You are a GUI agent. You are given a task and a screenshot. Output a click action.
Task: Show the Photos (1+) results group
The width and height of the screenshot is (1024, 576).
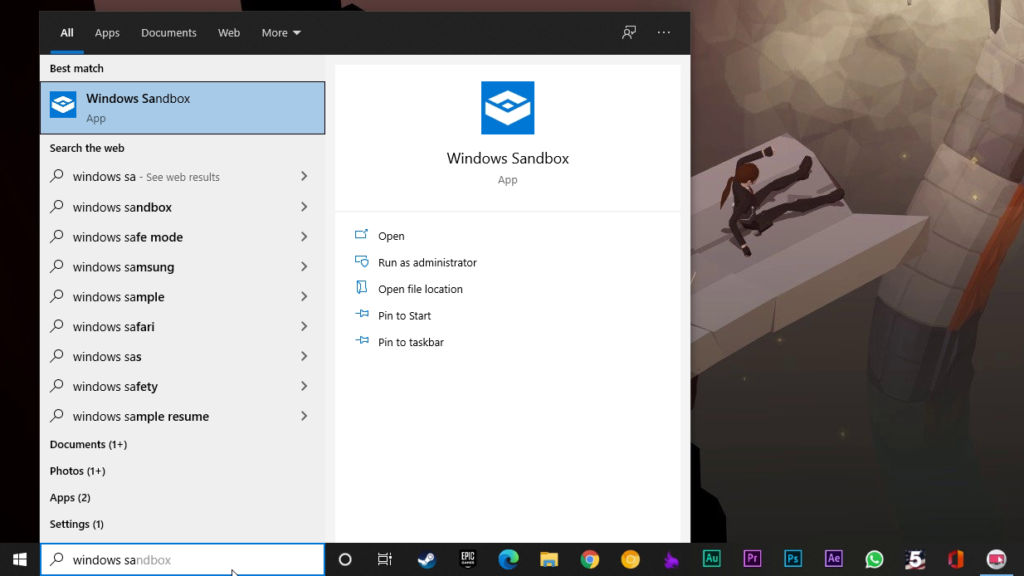click(x=77, y=471)
